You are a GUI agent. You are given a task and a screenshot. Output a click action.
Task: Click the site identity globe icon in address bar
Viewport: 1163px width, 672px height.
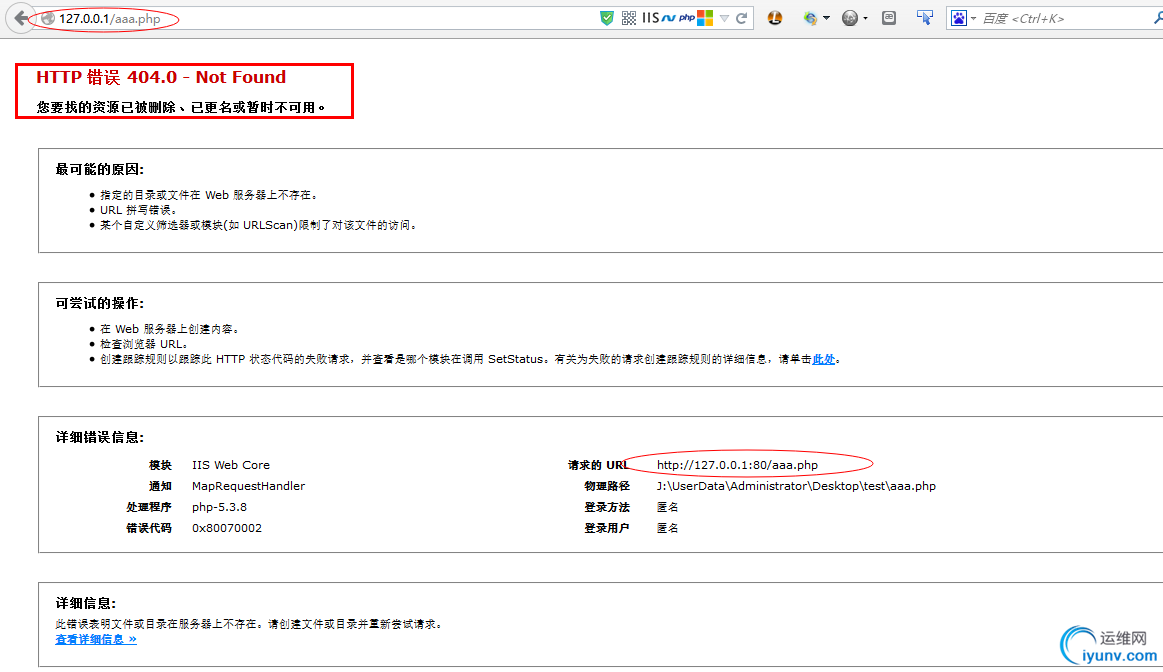(47, 19)
